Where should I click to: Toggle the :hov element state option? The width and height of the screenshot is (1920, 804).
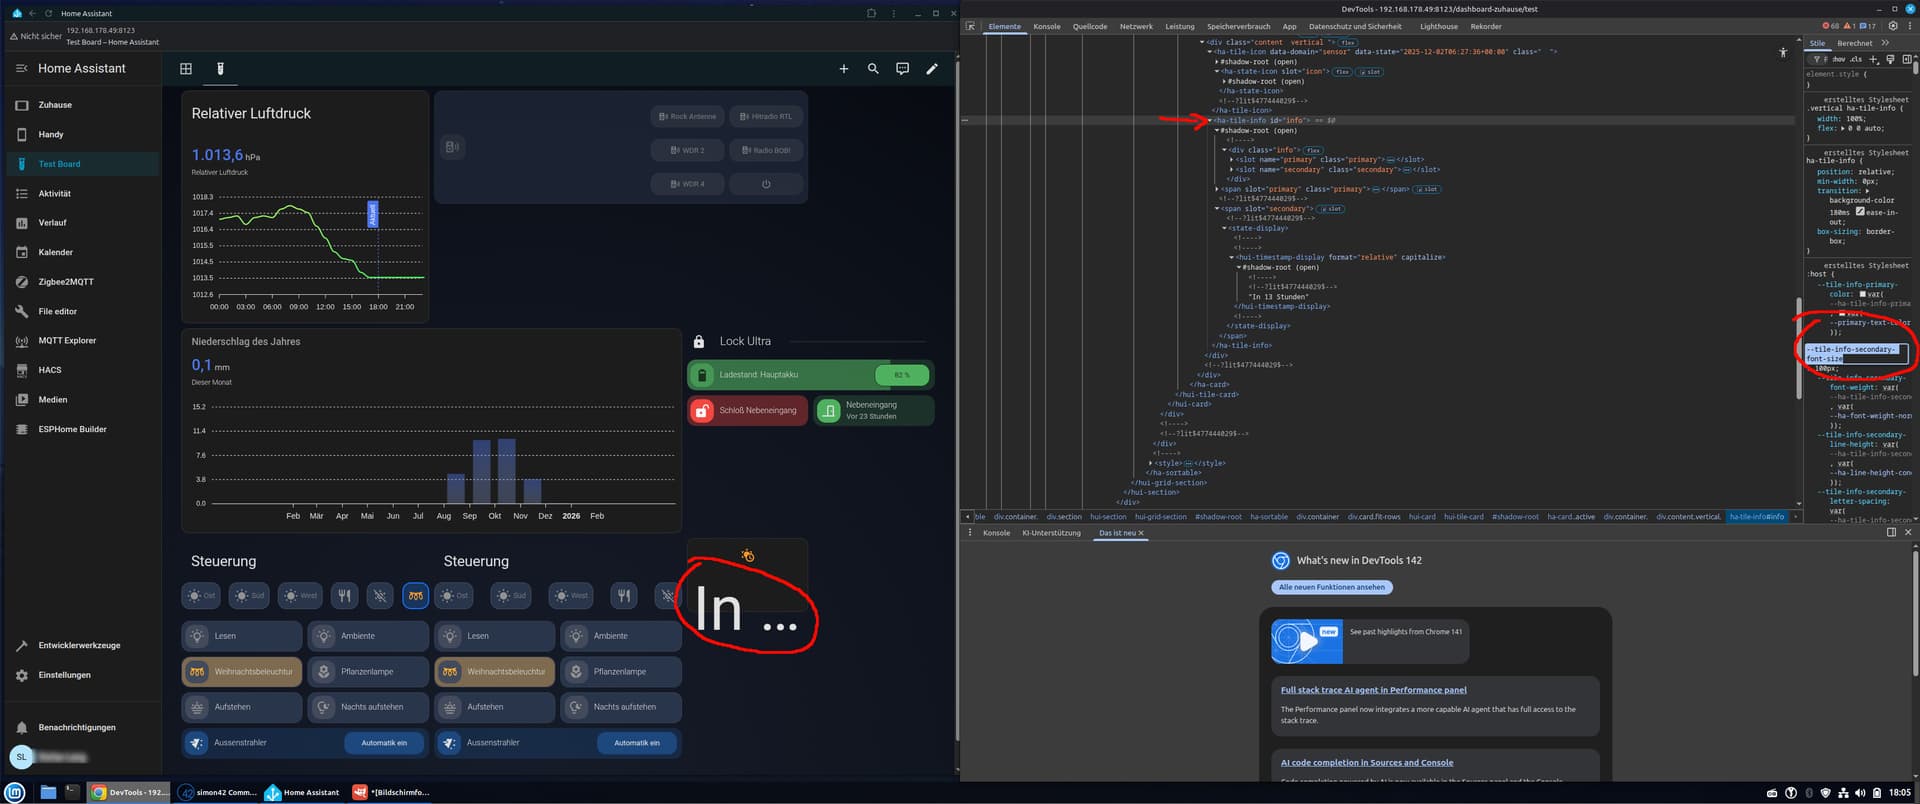tap(1838, 59)
